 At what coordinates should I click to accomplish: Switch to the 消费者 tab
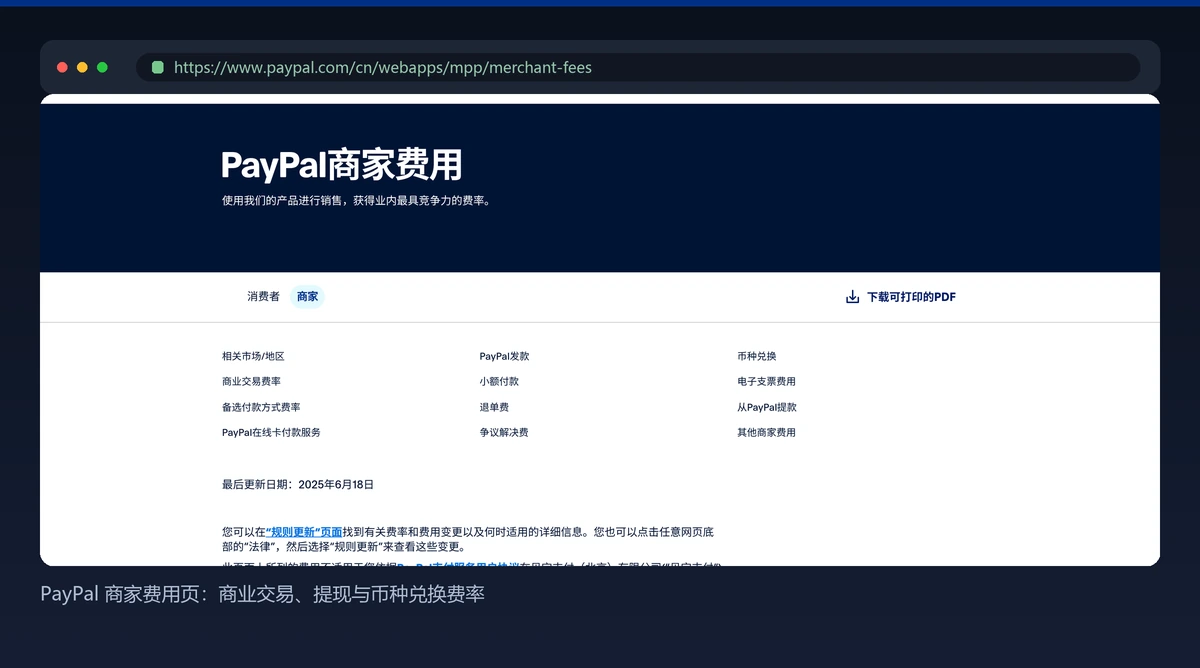pos(264,297)
